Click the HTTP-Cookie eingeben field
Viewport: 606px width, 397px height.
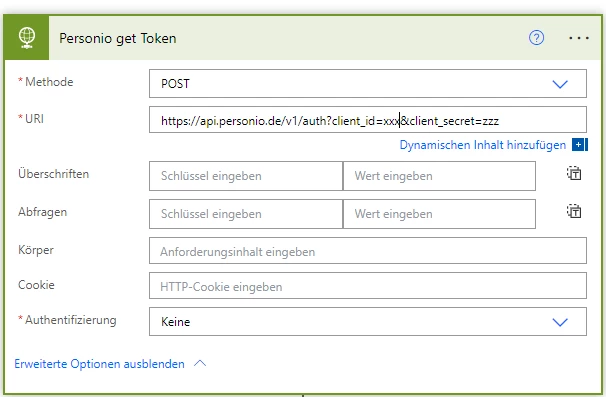368,286
